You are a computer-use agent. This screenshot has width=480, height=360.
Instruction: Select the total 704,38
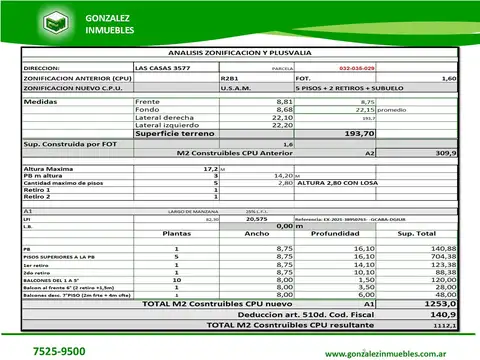[444, 257]
